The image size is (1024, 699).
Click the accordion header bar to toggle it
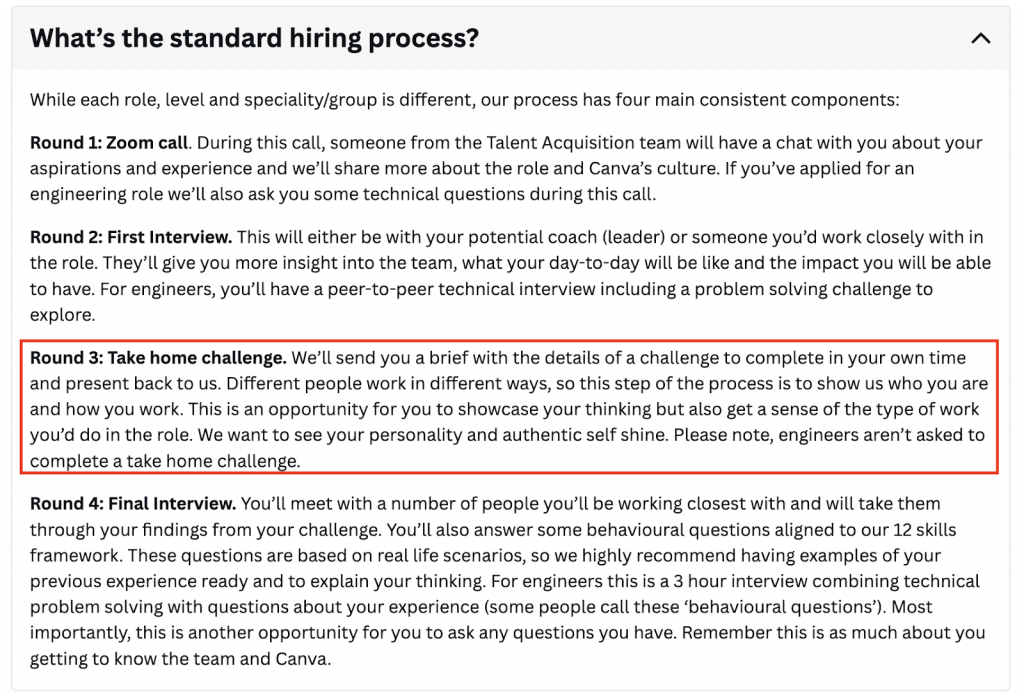(x=500, y=37)
